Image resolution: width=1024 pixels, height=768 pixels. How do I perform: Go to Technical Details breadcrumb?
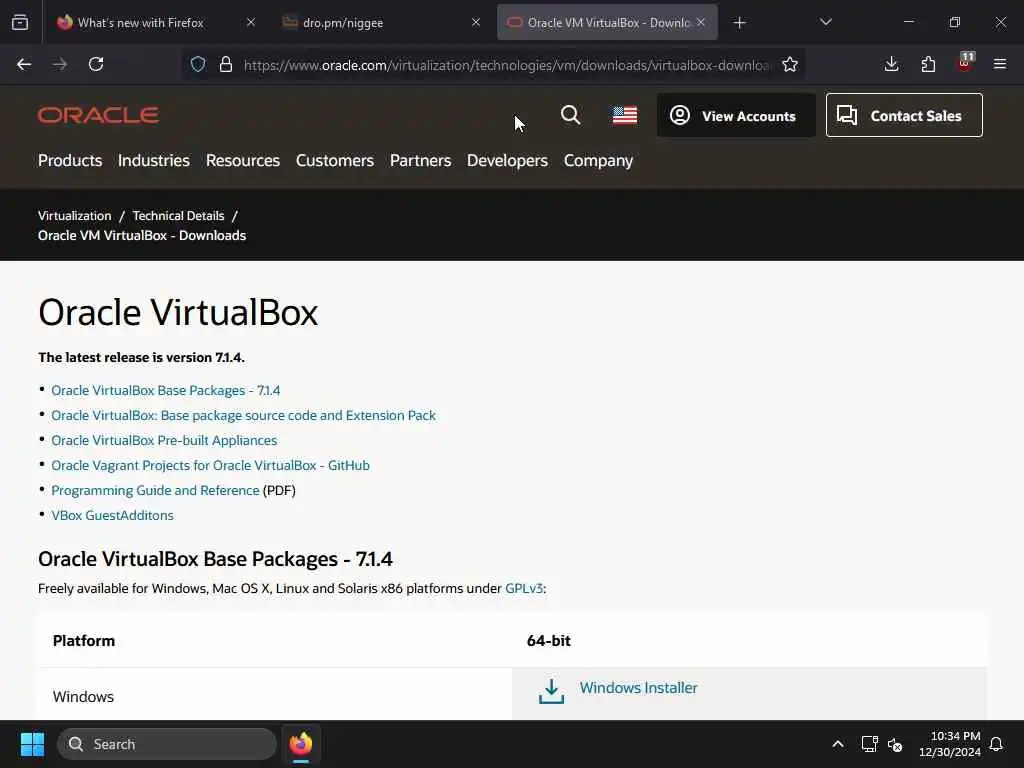(x=178, y=216)
